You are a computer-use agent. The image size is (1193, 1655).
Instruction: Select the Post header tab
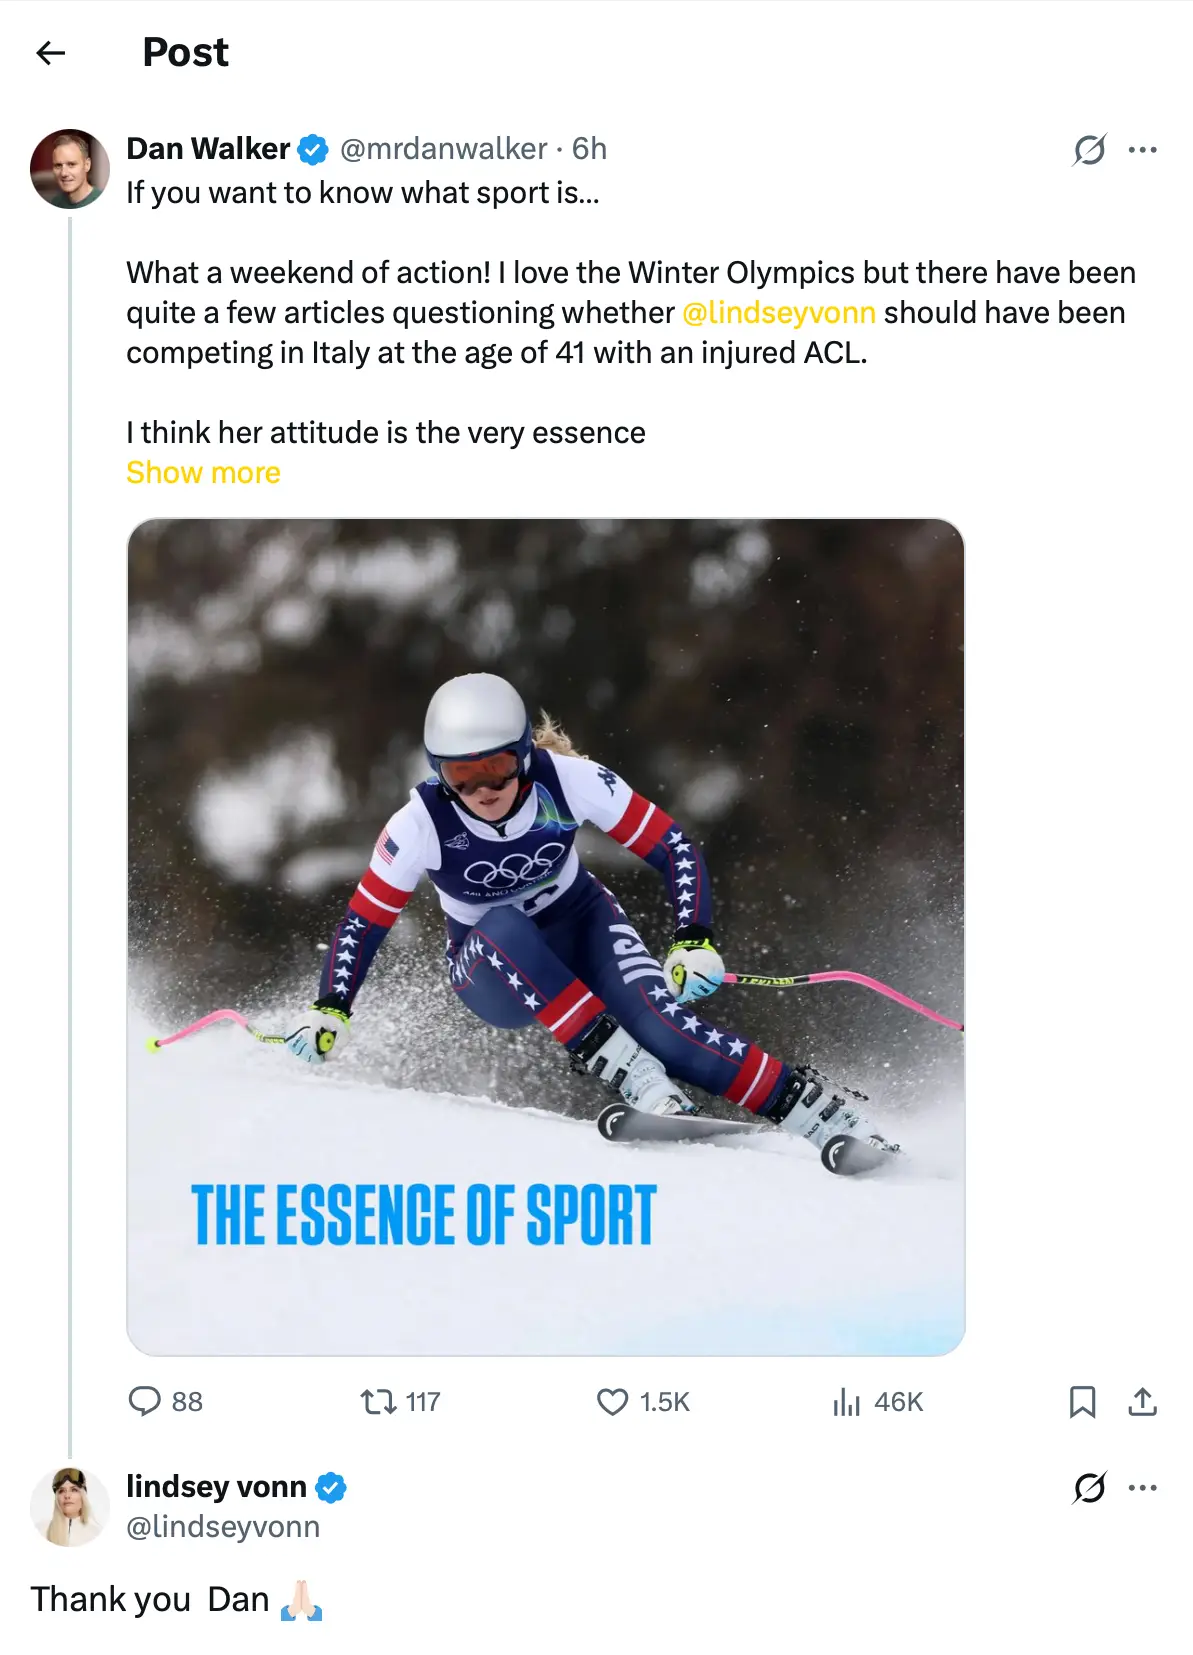click(x=184, y=52)
